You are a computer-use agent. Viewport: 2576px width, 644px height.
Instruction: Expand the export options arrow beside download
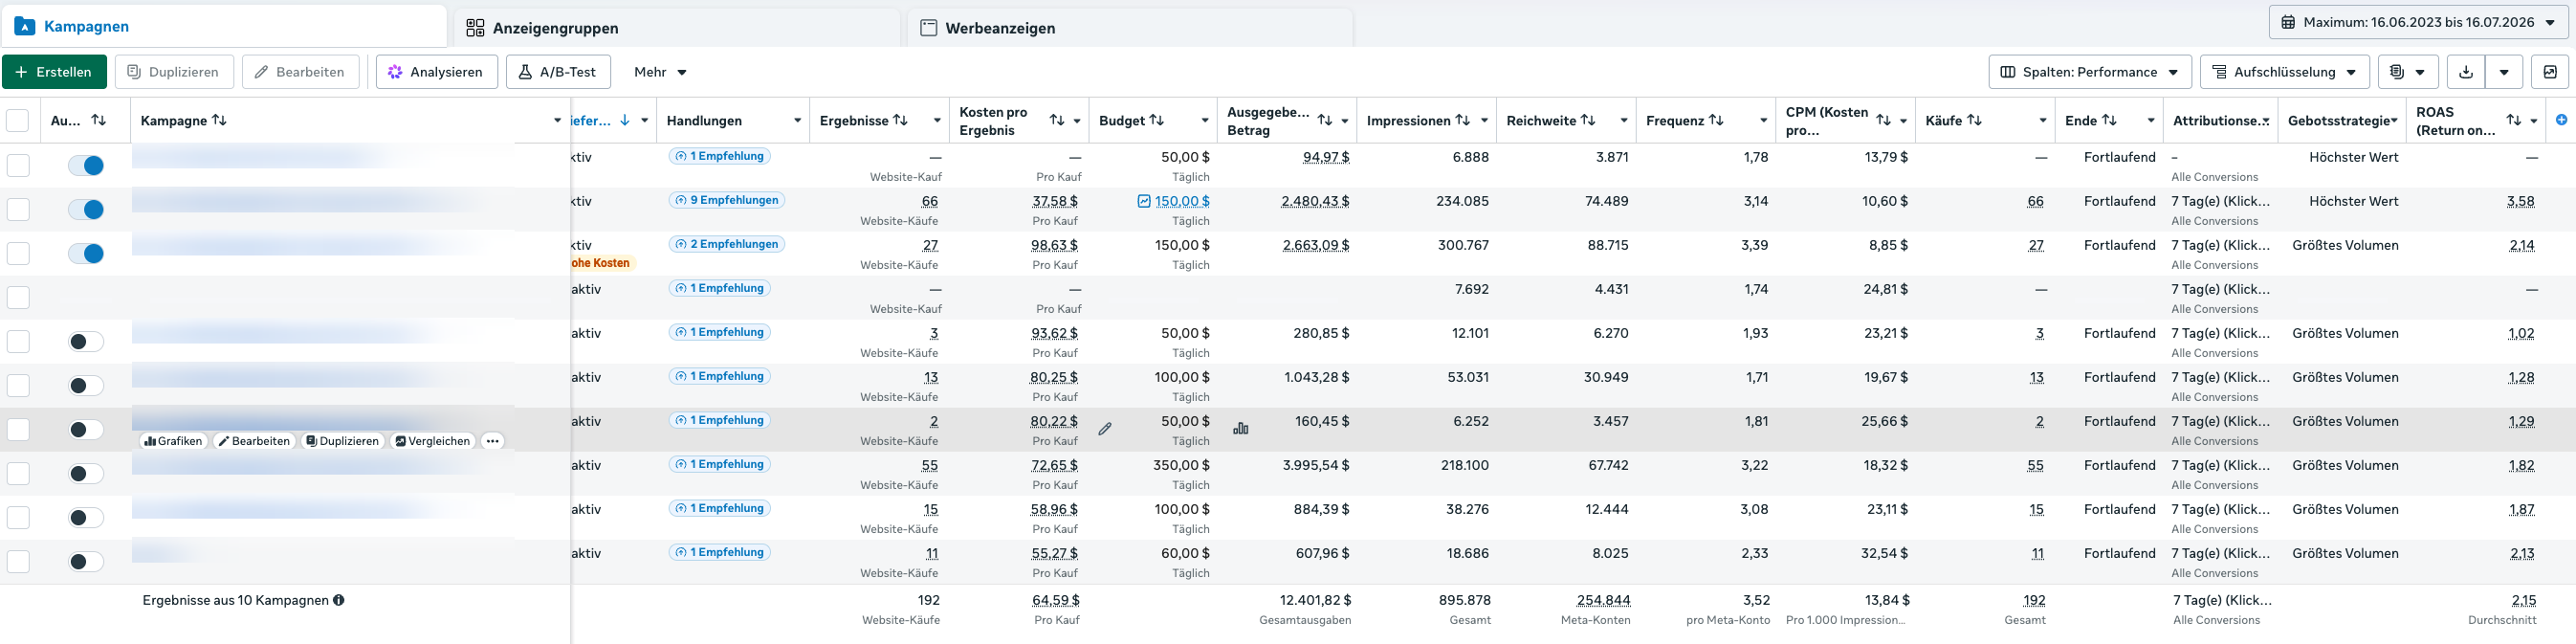click(x=2504, y=72)
